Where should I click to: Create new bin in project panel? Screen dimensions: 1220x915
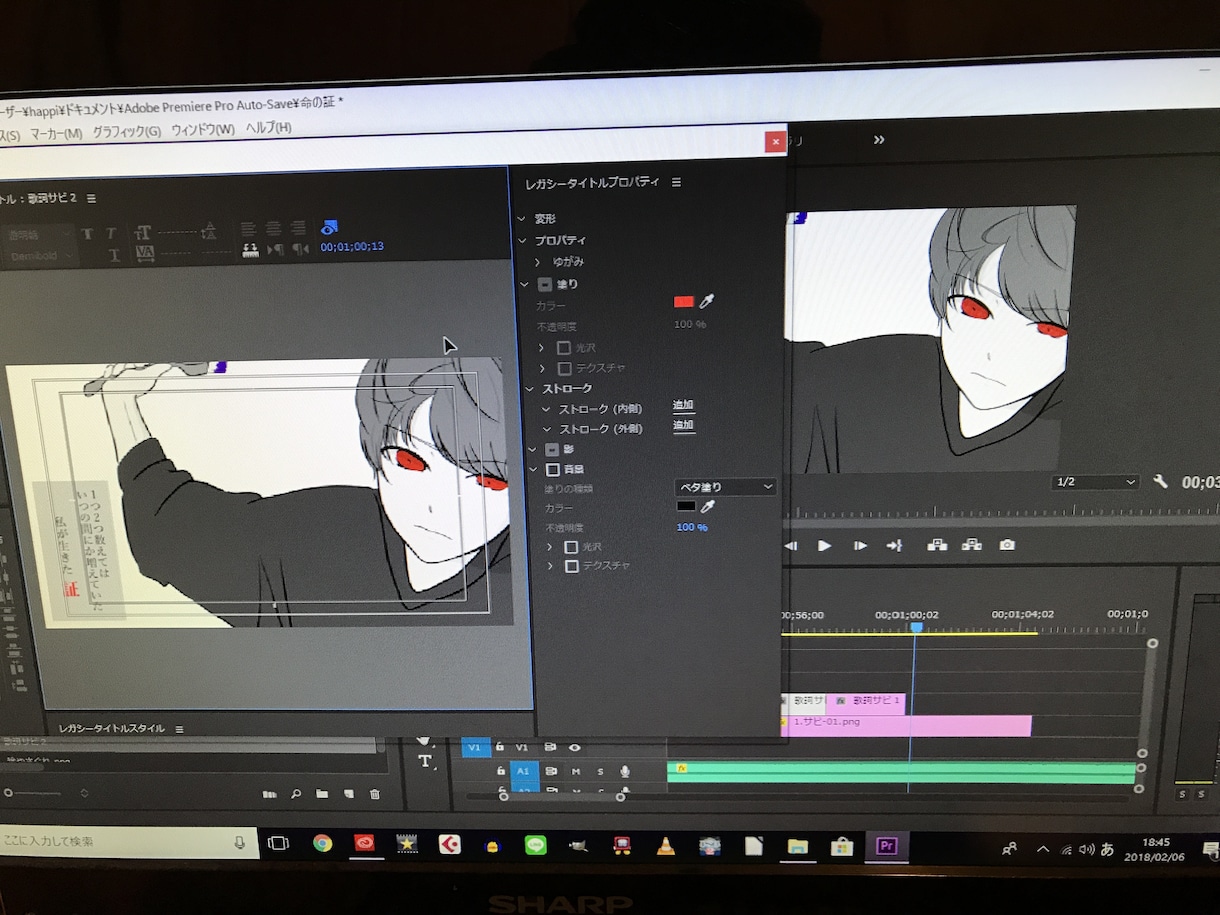(322, 794)
